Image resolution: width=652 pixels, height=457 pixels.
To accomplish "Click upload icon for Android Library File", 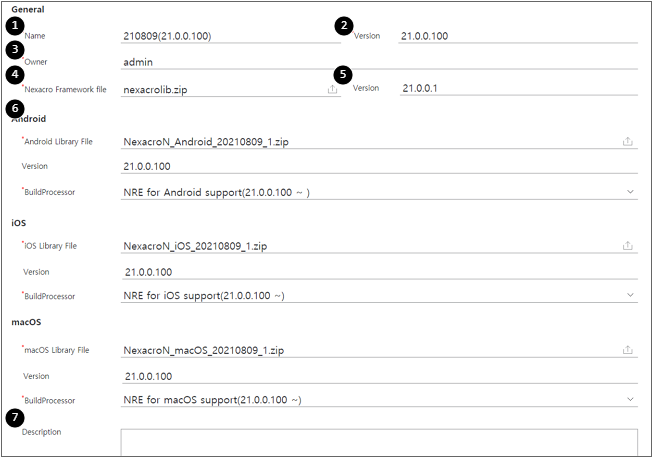I will pos(627,141).
